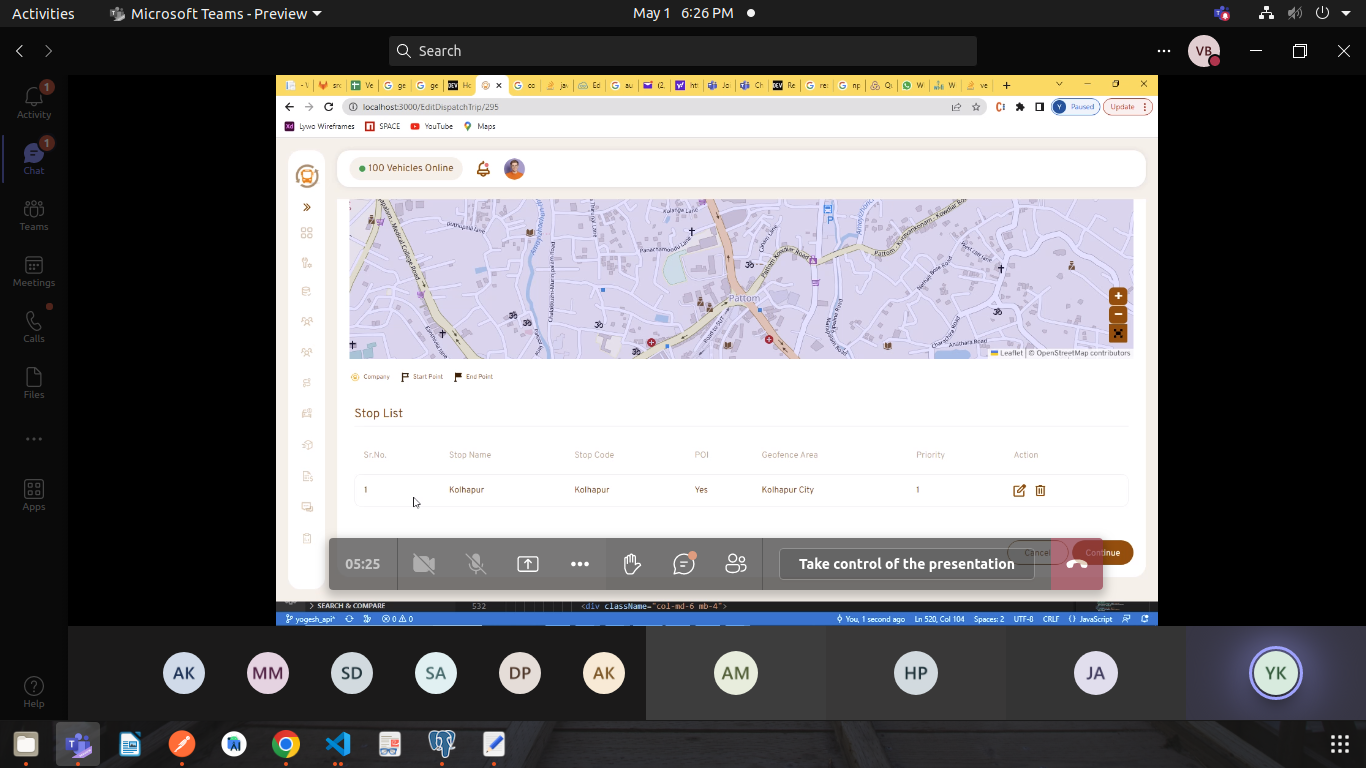
Task: Open Calls in the Teams sidebar
Action: coord(34,325)
